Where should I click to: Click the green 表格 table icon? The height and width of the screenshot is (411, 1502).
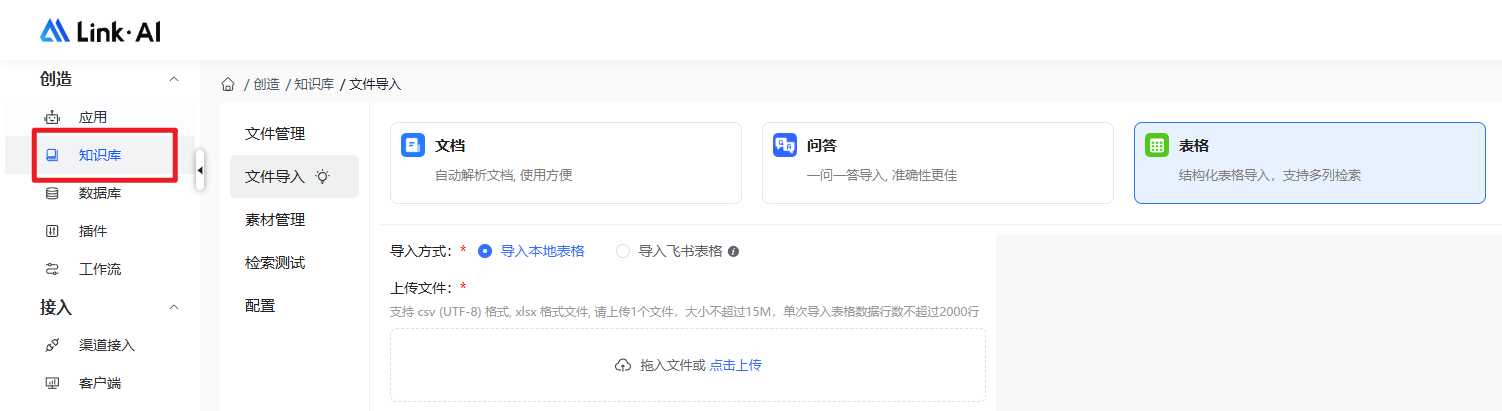(x=1157, y=145)
